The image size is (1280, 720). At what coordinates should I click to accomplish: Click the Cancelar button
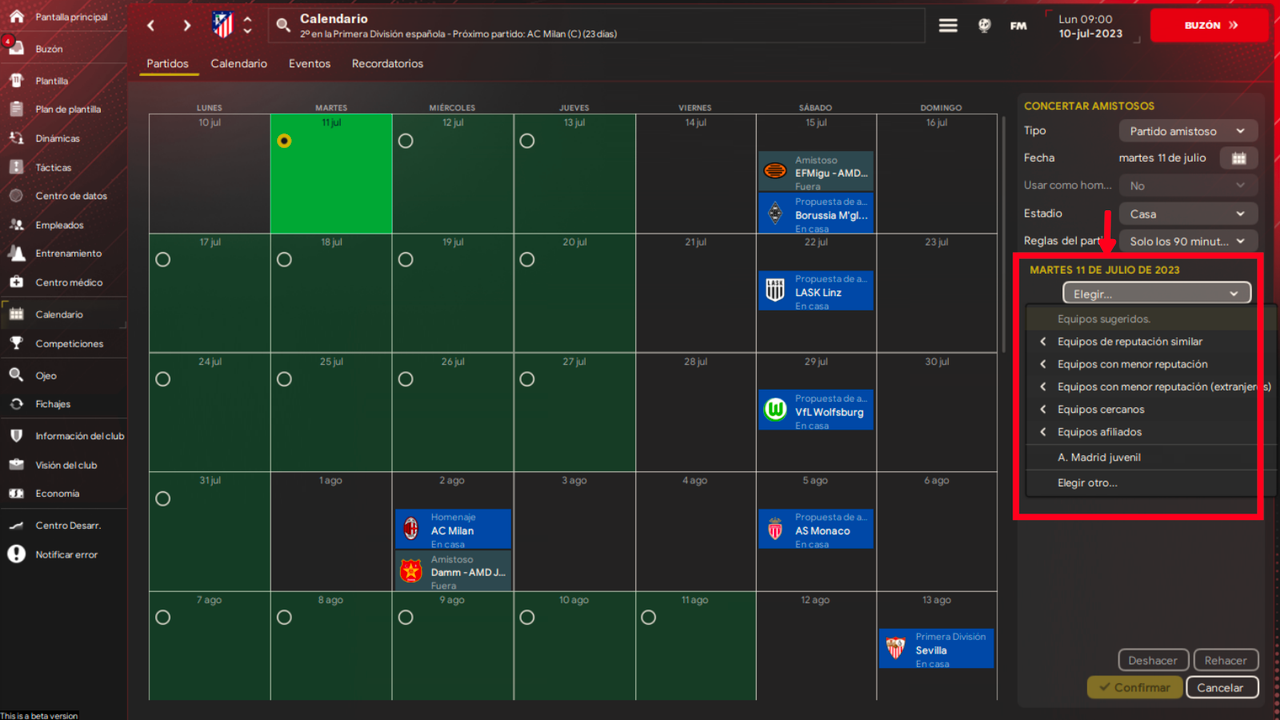tap(1221, 688)
